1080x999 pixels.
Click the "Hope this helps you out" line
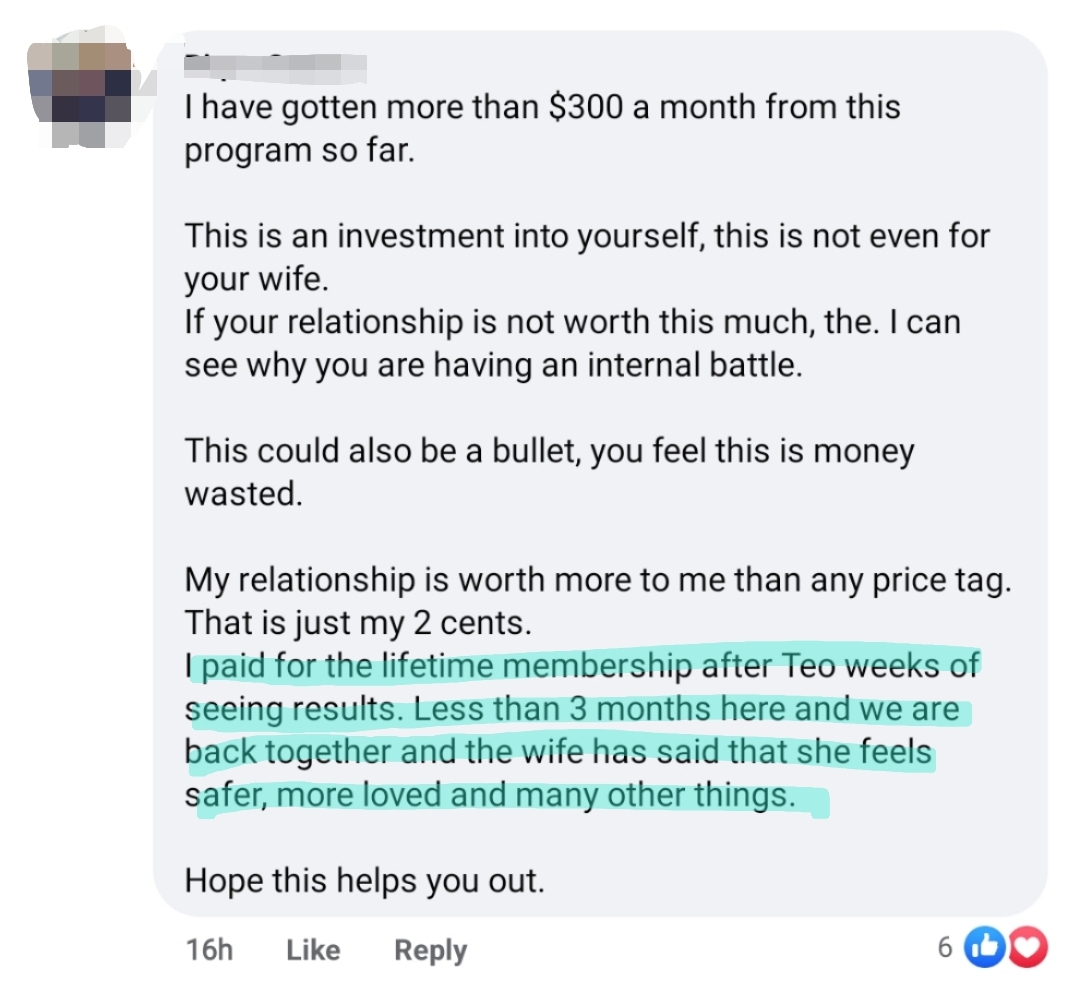click(365, 882)
